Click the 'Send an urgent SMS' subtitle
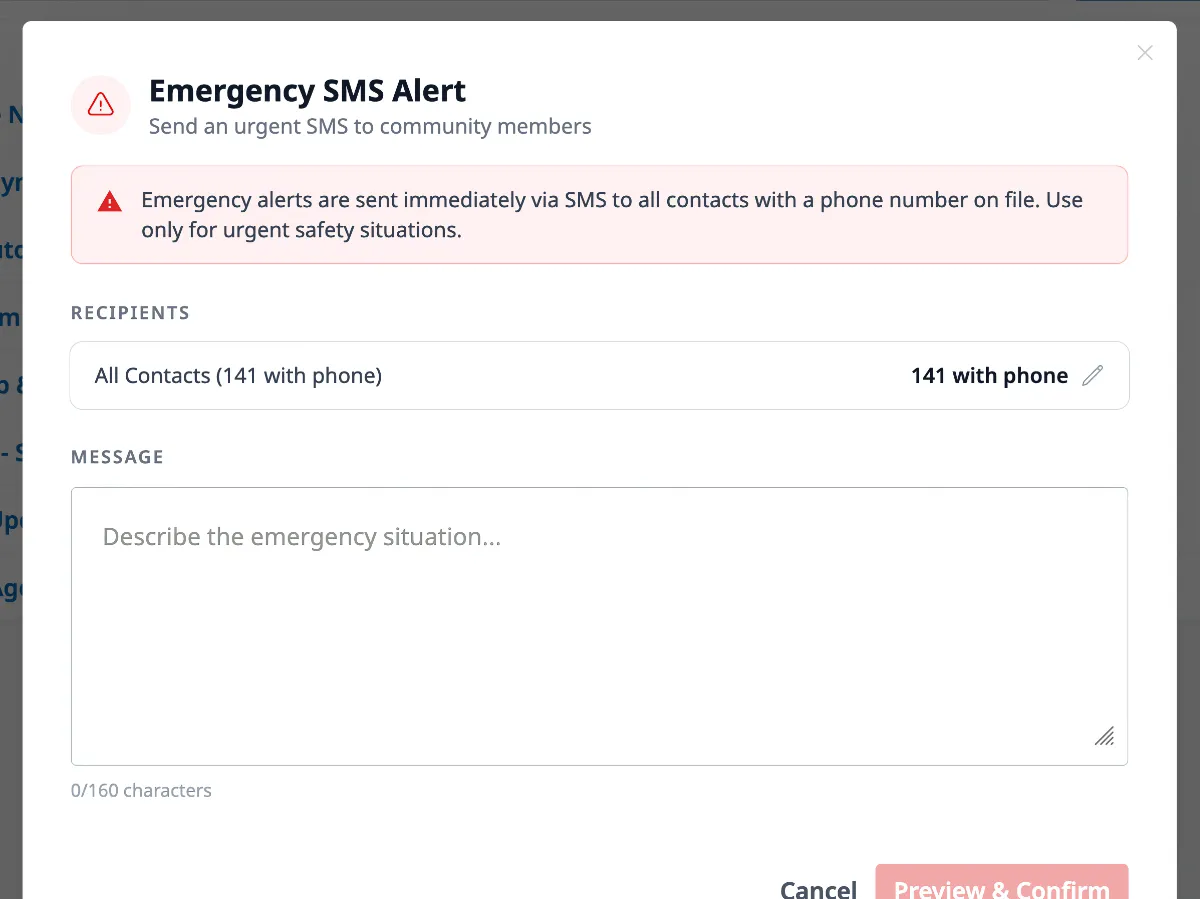This screenshot has width=1200, height=899. (370, 126)
